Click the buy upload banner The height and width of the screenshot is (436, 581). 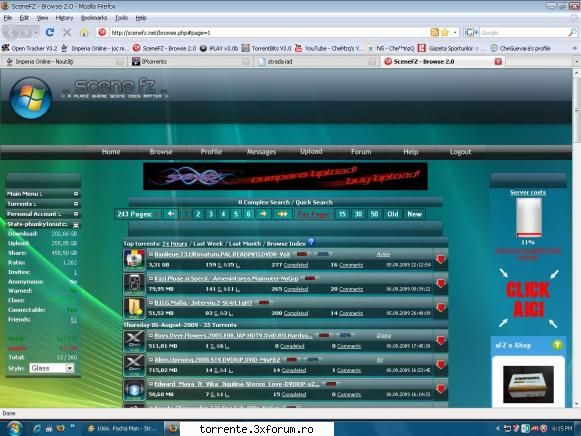(285, 176)
